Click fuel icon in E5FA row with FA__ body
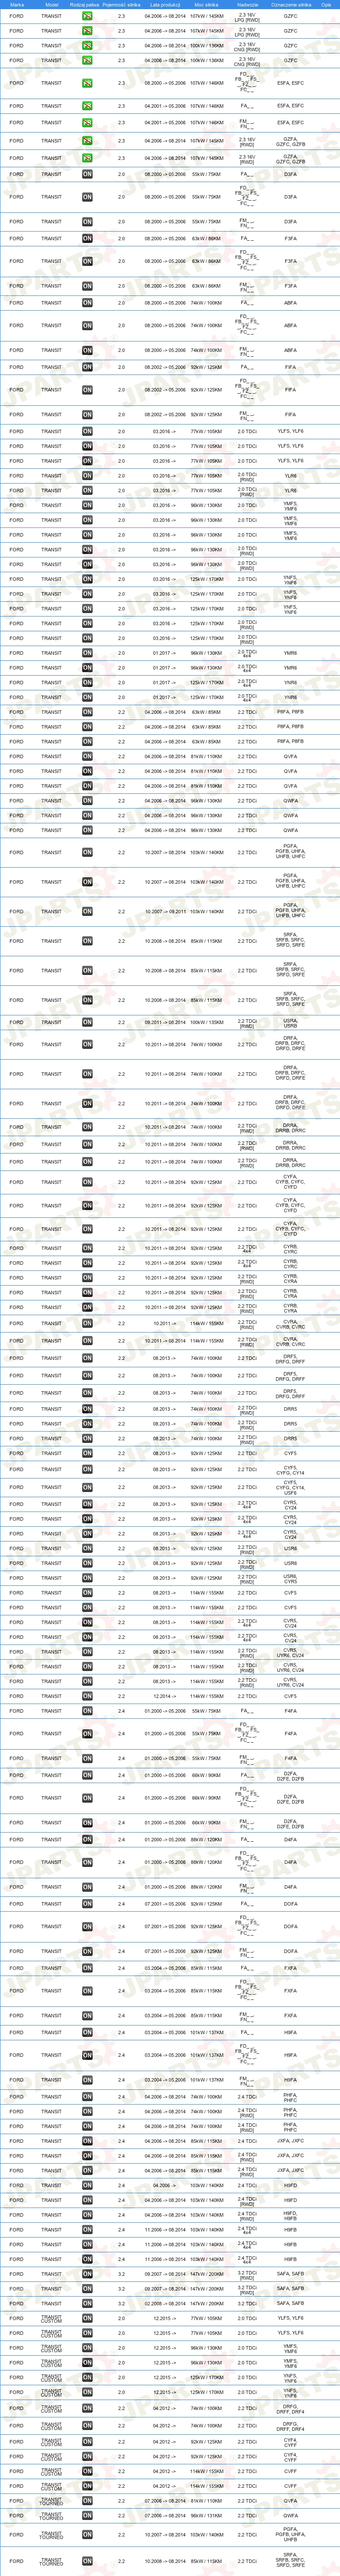Screen dimensions: 340x2576 [x=87, y=105]
